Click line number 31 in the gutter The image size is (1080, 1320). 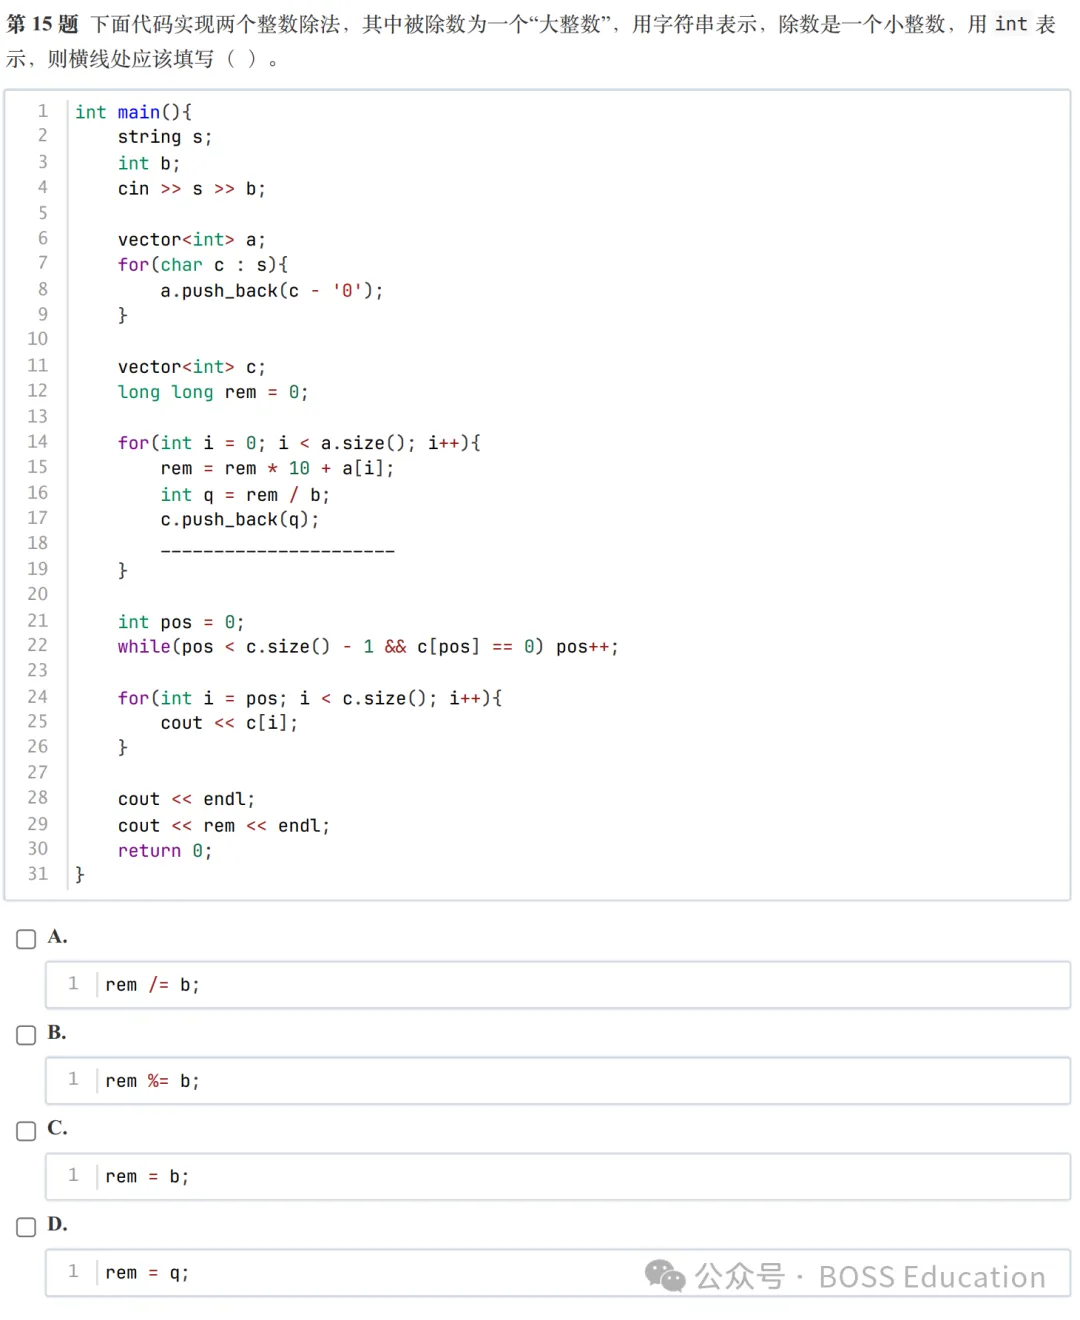(x=38, y=874)
